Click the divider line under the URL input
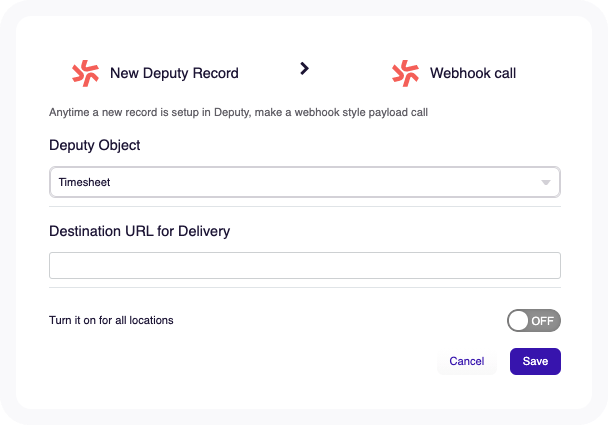 point(305,288)
